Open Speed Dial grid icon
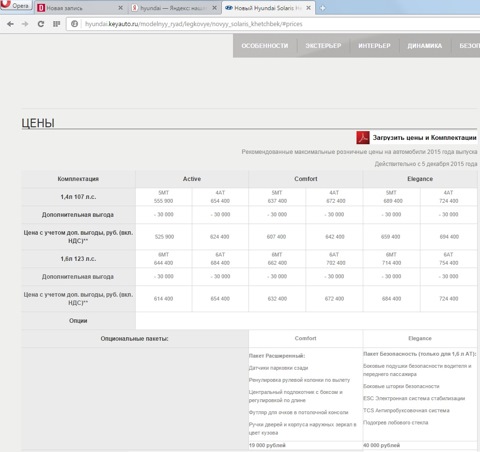The height and width of the screenshot is (452, 480). click(56, 24)
